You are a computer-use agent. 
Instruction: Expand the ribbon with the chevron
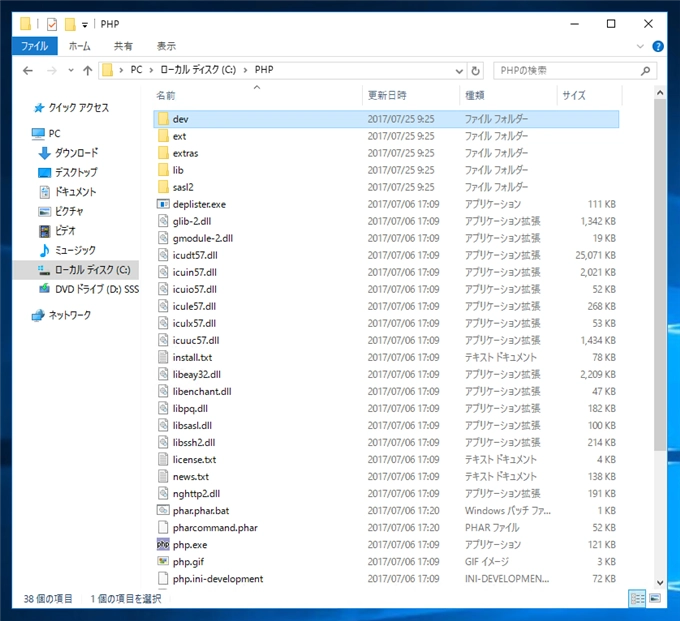point(640,46)
